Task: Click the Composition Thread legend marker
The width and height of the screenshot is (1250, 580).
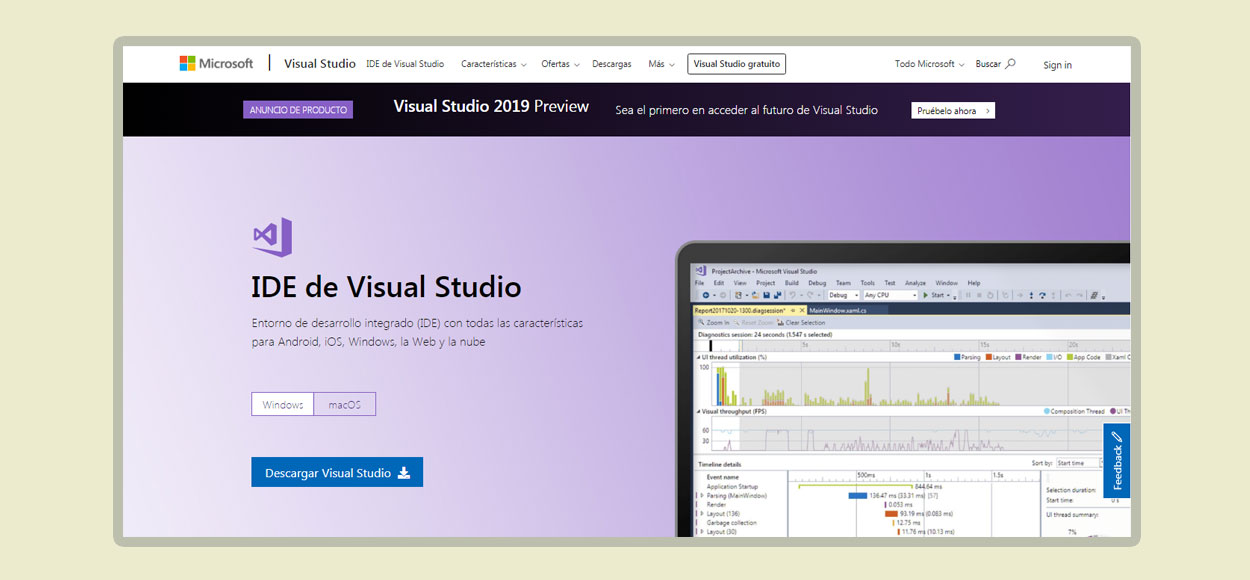Action: pyautogui.click(x=1047, y=411)
